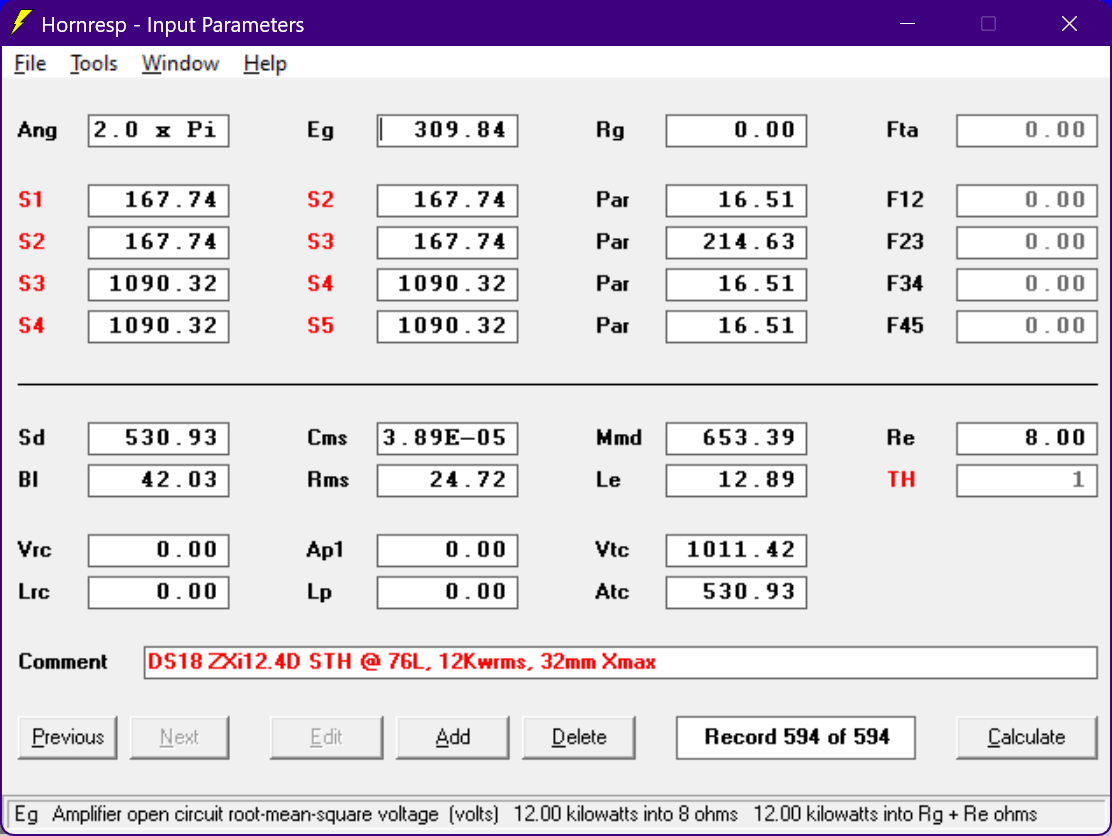Click the Lp field
Screen dimensions: 1112x836
coord(447,592)
